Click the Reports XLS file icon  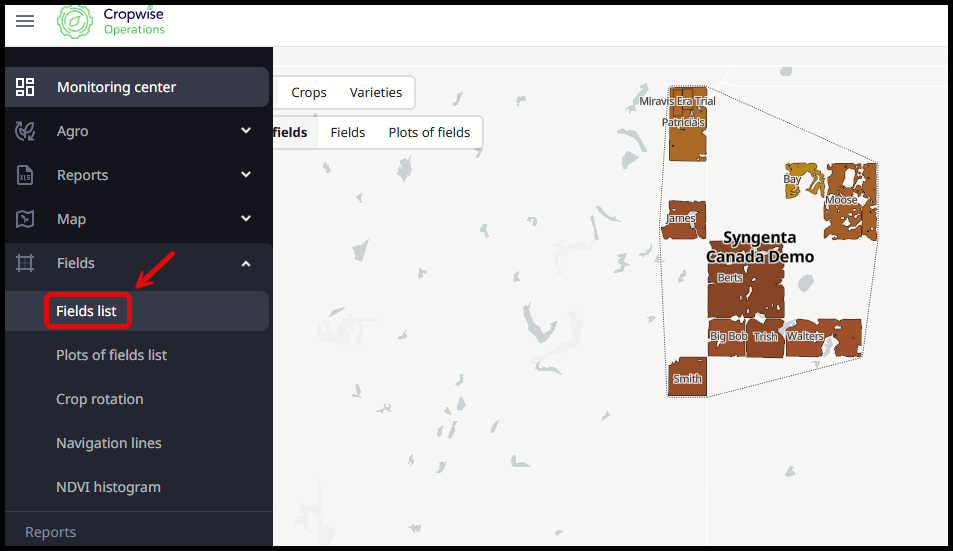pos(25,175)
